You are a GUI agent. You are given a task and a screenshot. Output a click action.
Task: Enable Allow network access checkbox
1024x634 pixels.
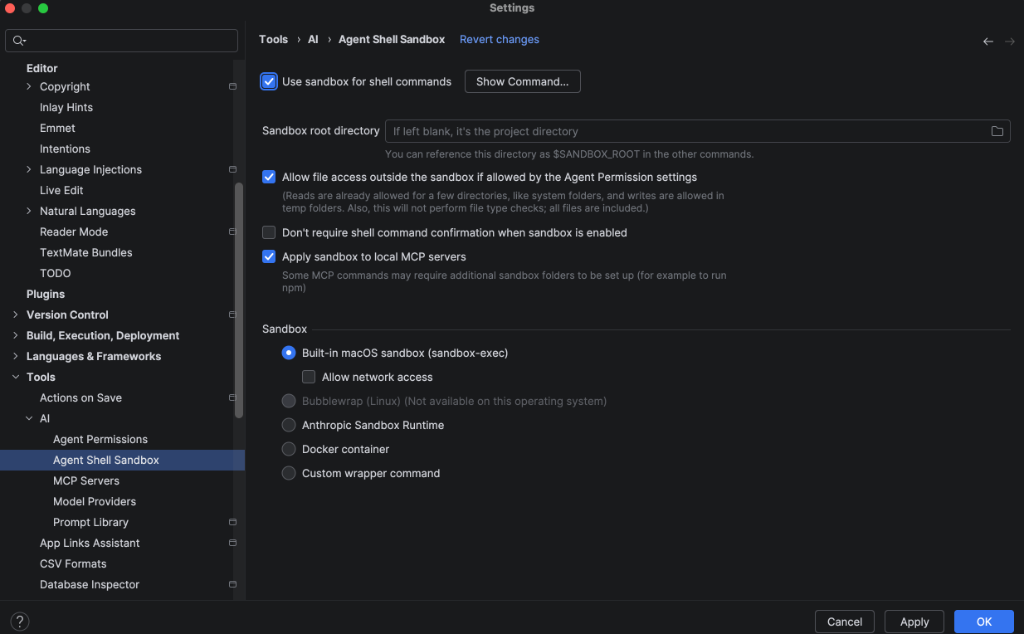309,377
